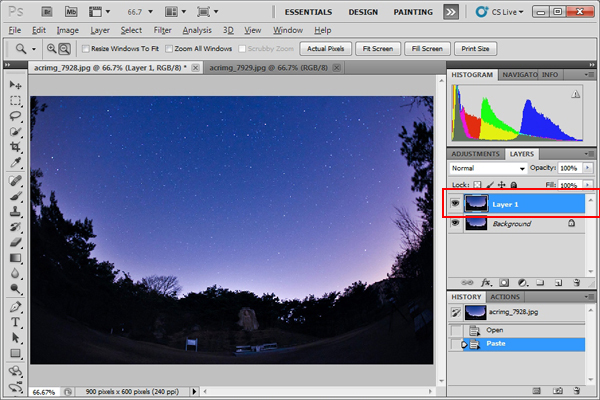
Task: Open the Arrange Documents dropdown
Action: coord(175,12)
